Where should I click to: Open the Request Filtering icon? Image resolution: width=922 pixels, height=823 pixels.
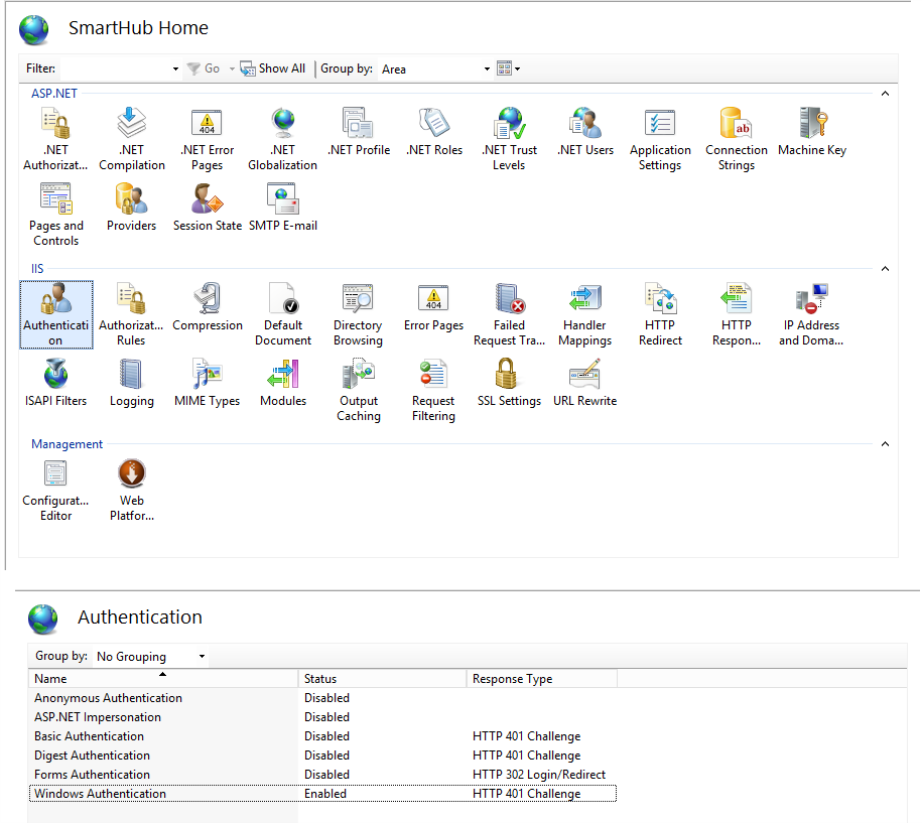coord(433,389)
